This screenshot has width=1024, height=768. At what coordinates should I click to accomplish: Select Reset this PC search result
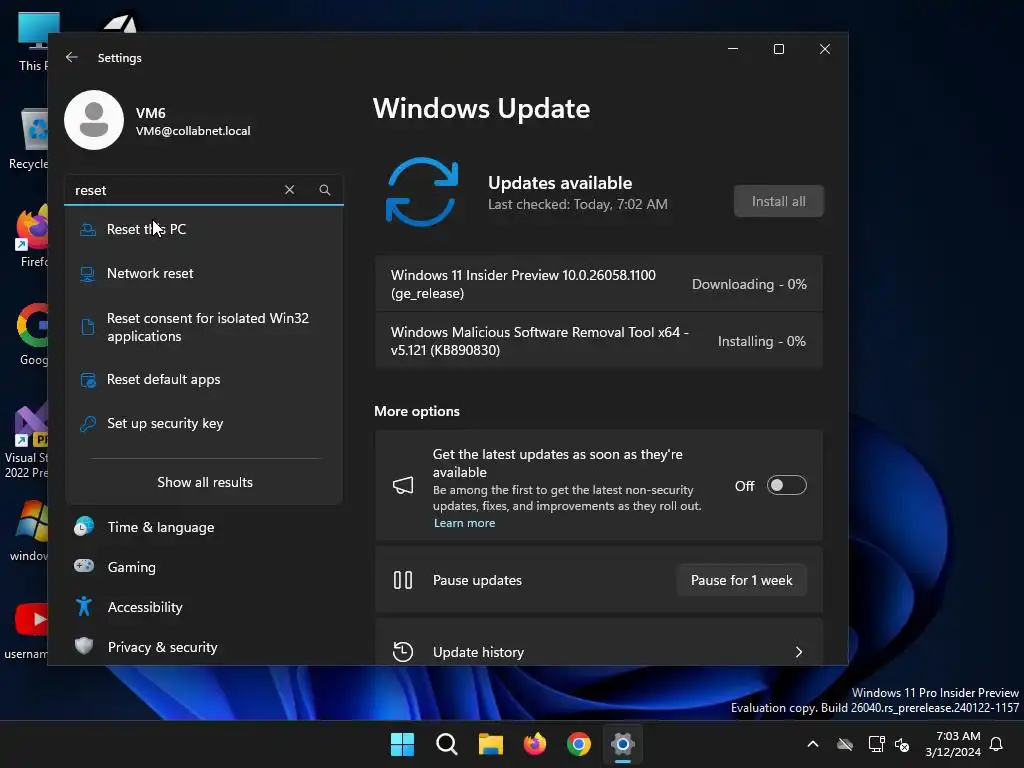point(204,229)
